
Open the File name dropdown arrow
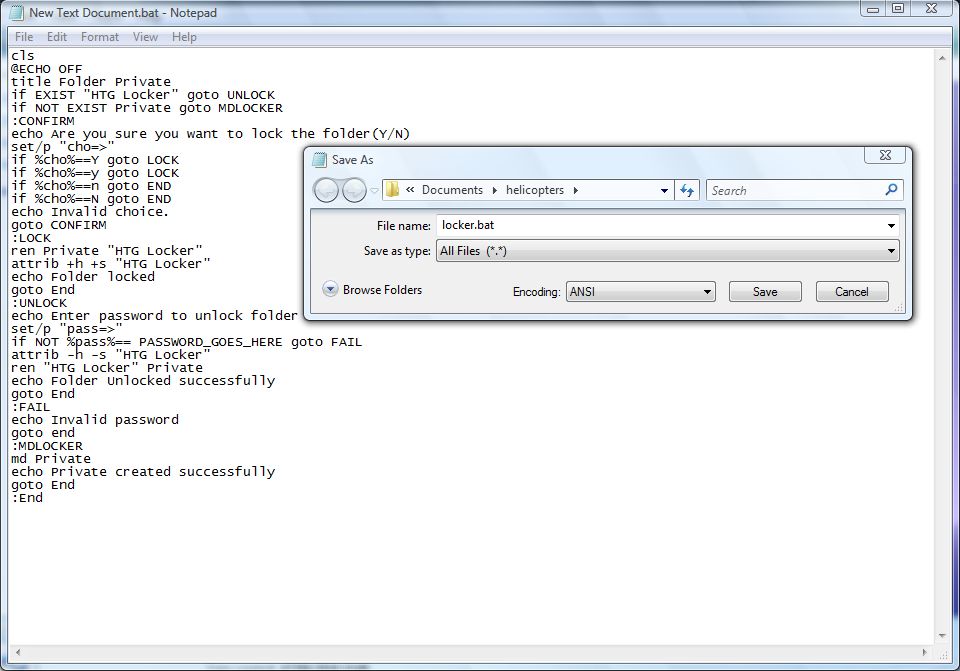coord(889,225)
